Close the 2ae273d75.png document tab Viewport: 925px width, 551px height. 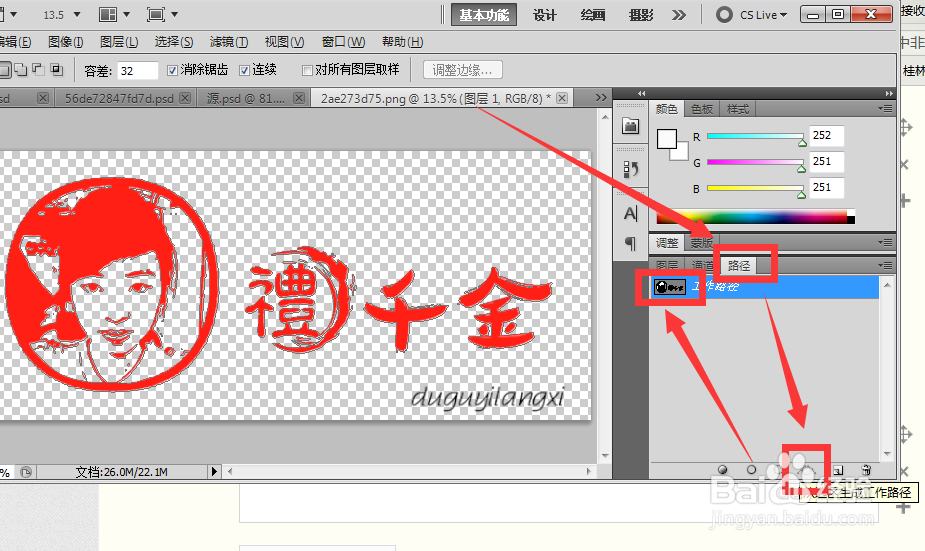coord(562,98)
